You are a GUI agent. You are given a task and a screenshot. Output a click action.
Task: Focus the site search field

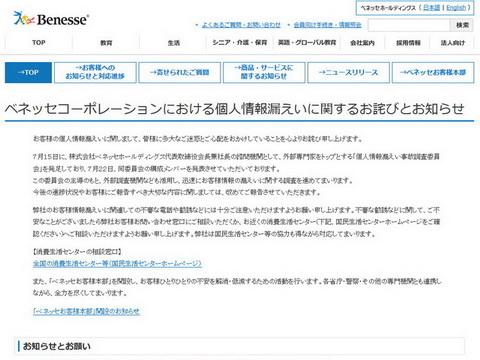point(409,25)
